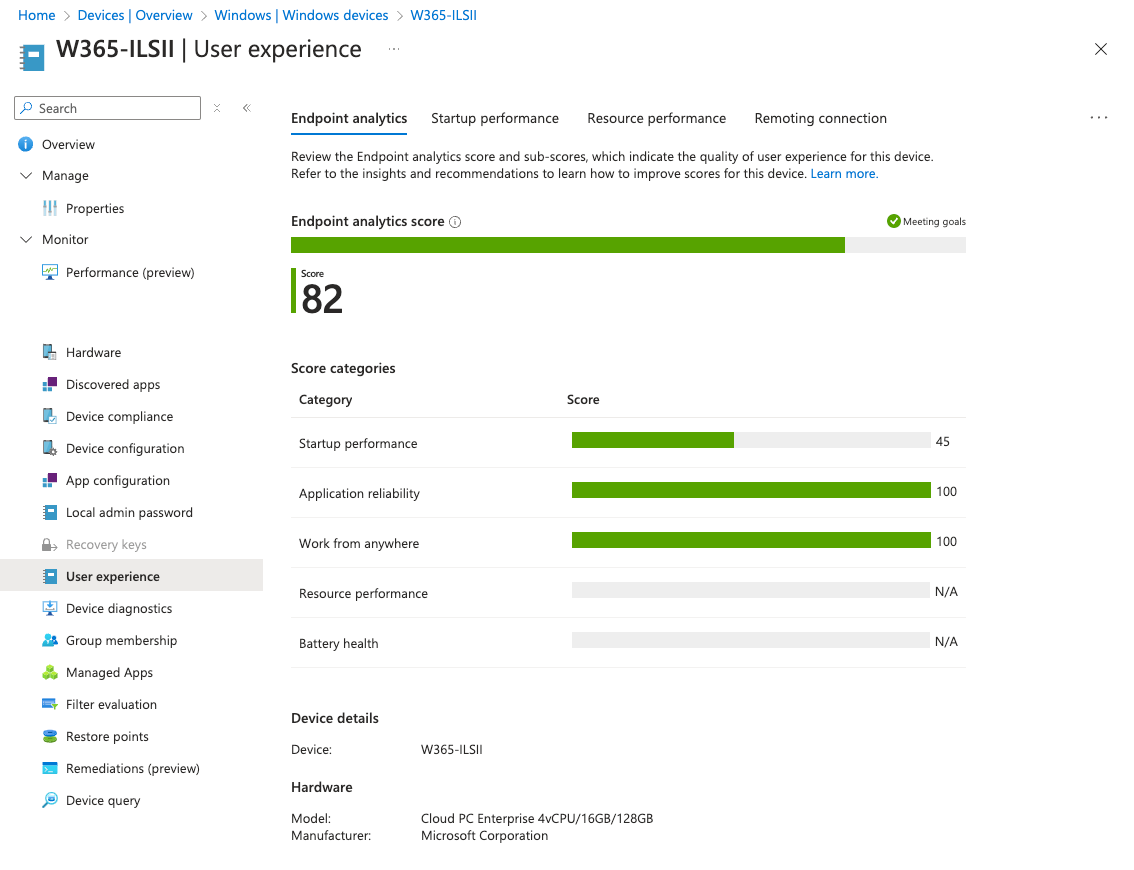The image size is (1134, 870).
Task: Select the Endpoint analytics tab
Action: pyautogui.click(x=349, y=119)
